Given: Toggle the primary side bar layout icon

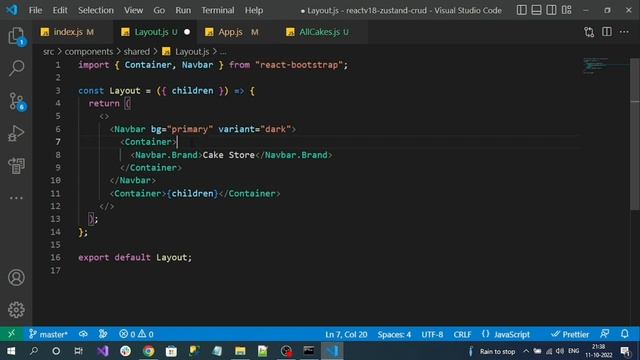Looking at the screenshot, I should click(522, 10).
